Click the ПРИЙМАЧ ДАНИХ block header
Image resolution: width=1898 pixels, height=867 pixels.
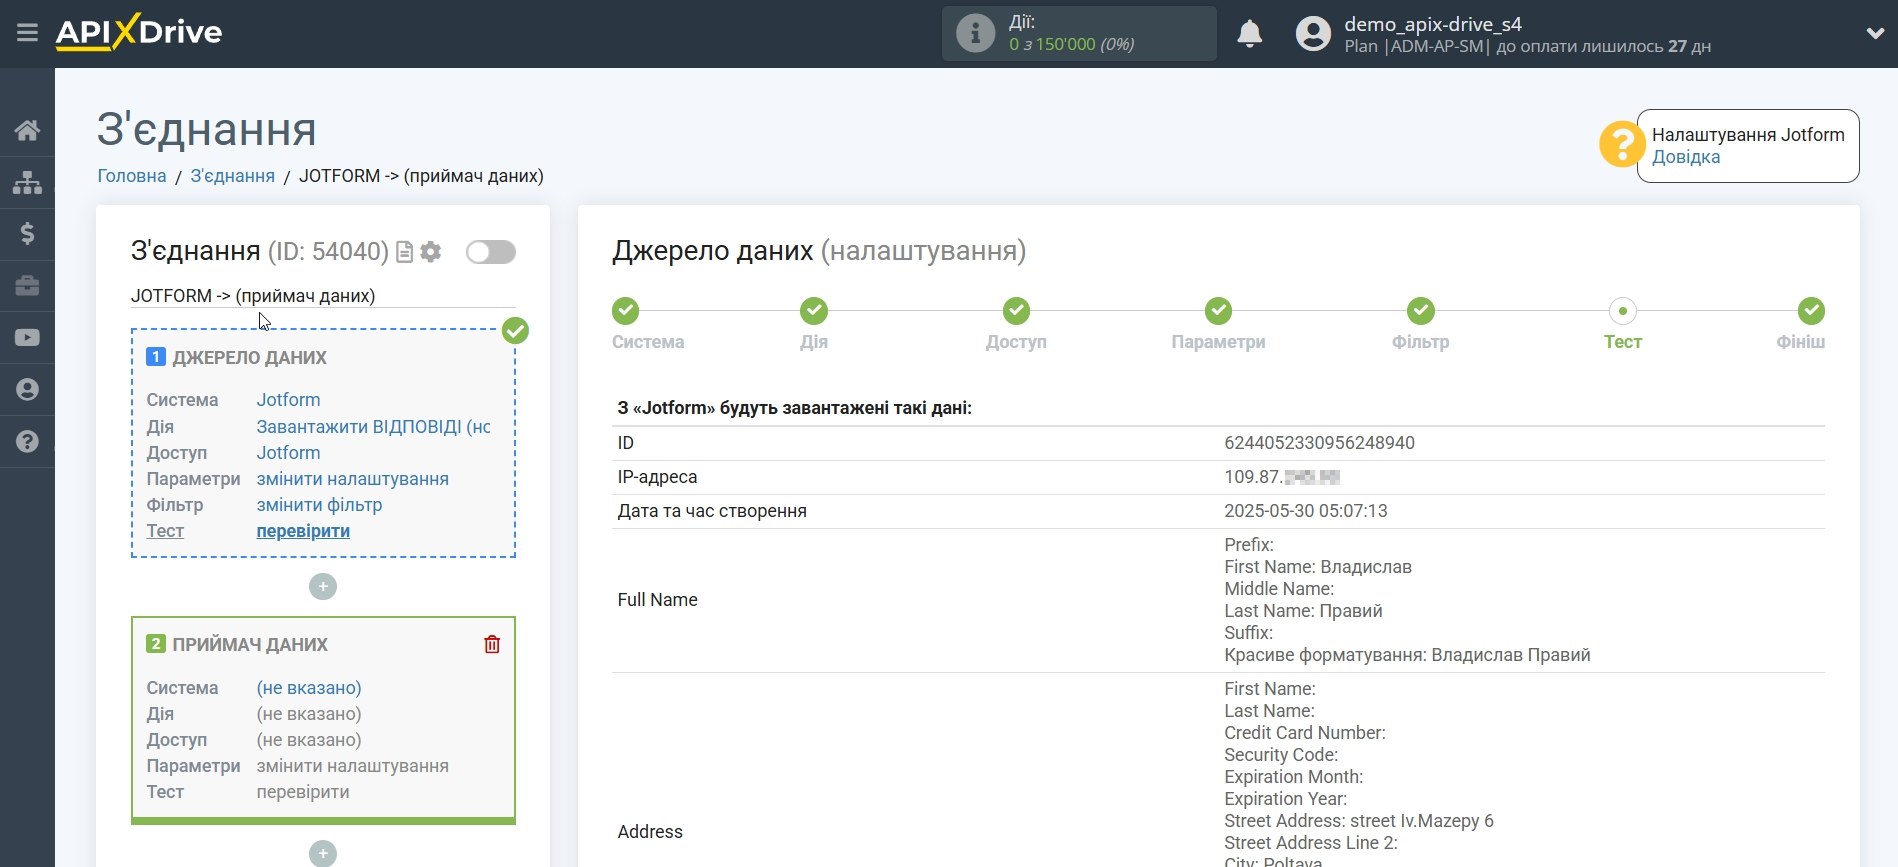pos(250,645)
